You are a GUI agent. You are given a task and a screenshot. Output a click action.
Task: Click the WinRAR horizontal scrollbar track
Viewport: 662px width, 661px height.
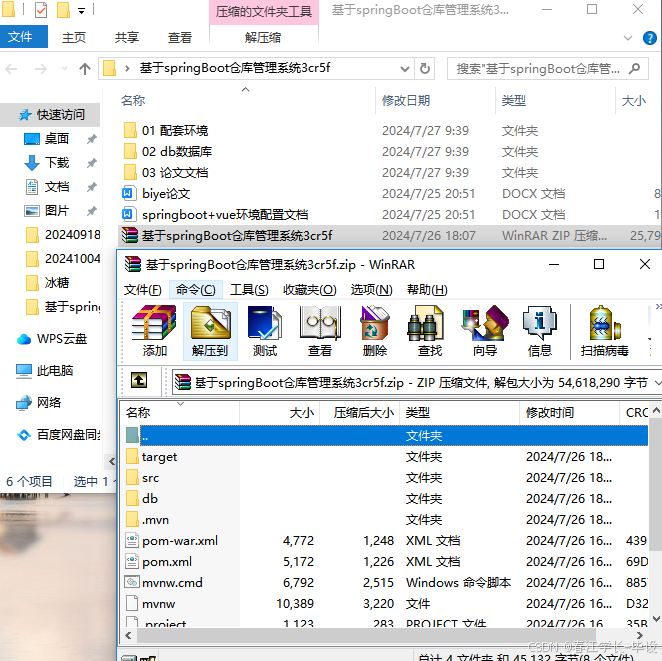click(383, 635)
